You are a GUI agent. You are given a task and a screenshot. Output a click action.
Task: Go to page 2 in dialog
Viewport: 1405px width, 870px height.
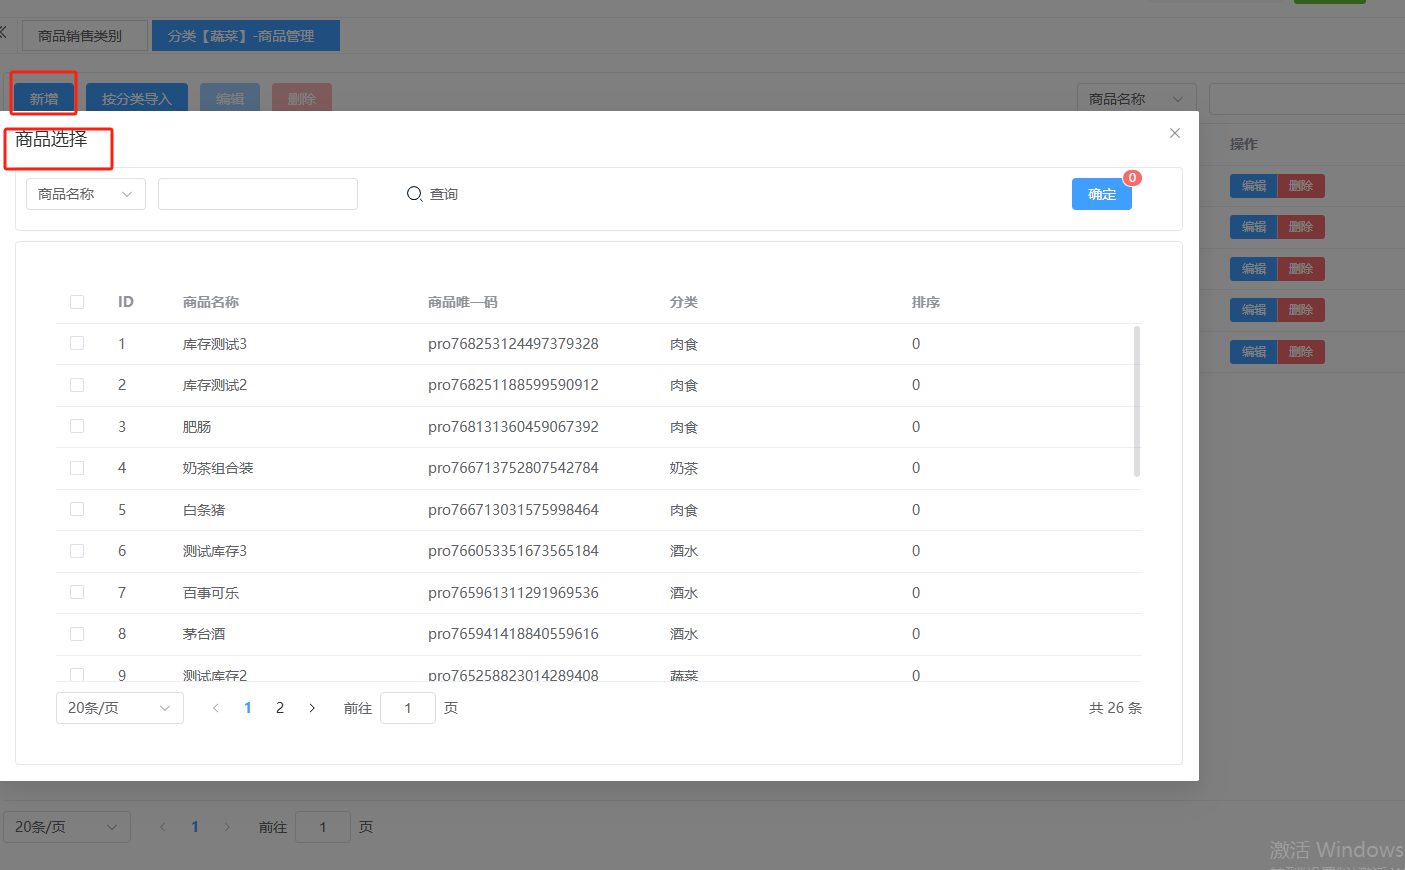(280, 708)
